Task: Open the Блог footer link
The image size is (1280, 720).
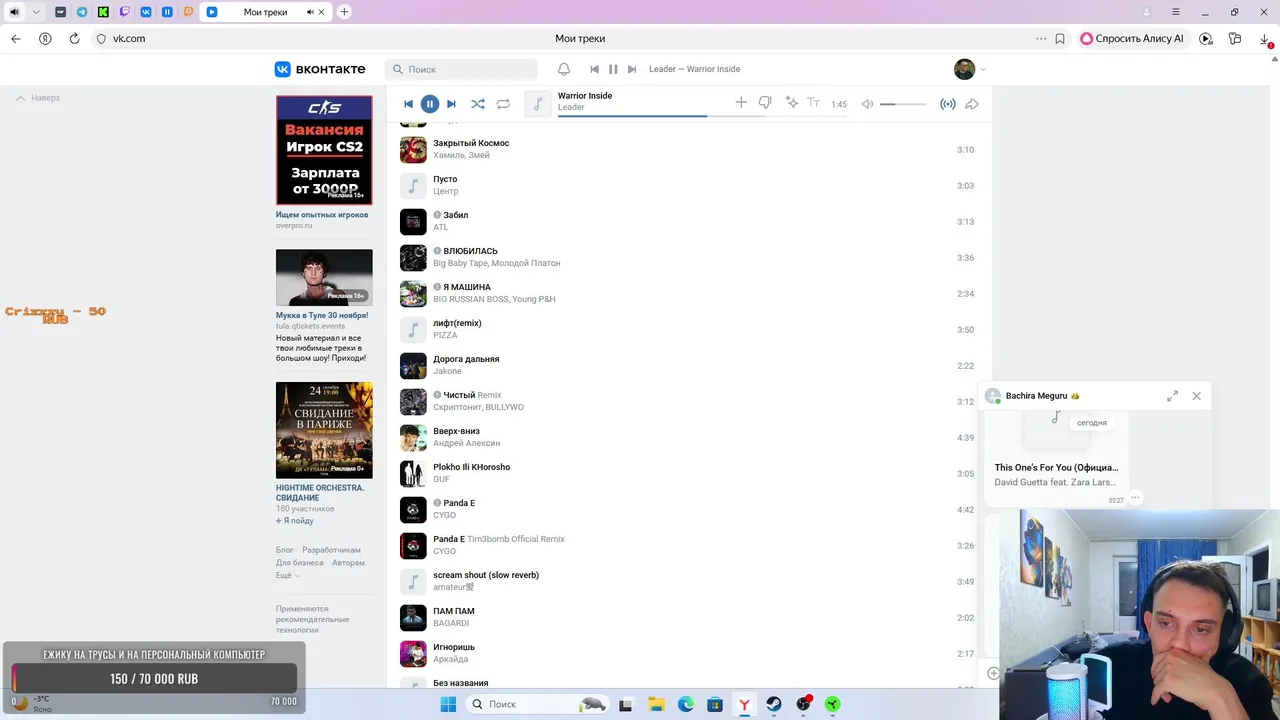Action: [285, 550]
